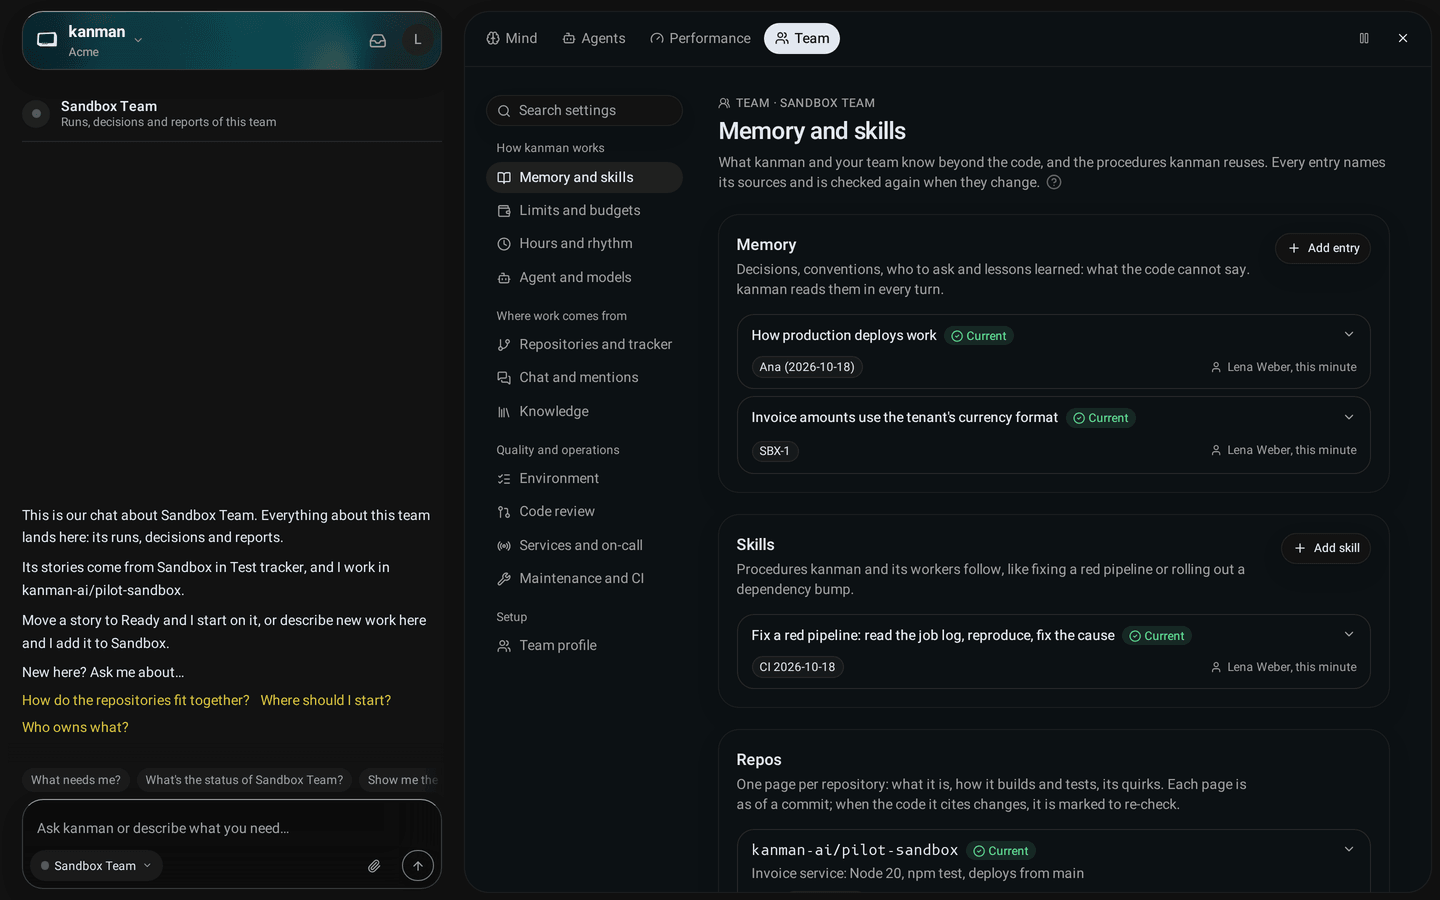
Task: Click the kanman logo icon
Action: tap(47, 40)
